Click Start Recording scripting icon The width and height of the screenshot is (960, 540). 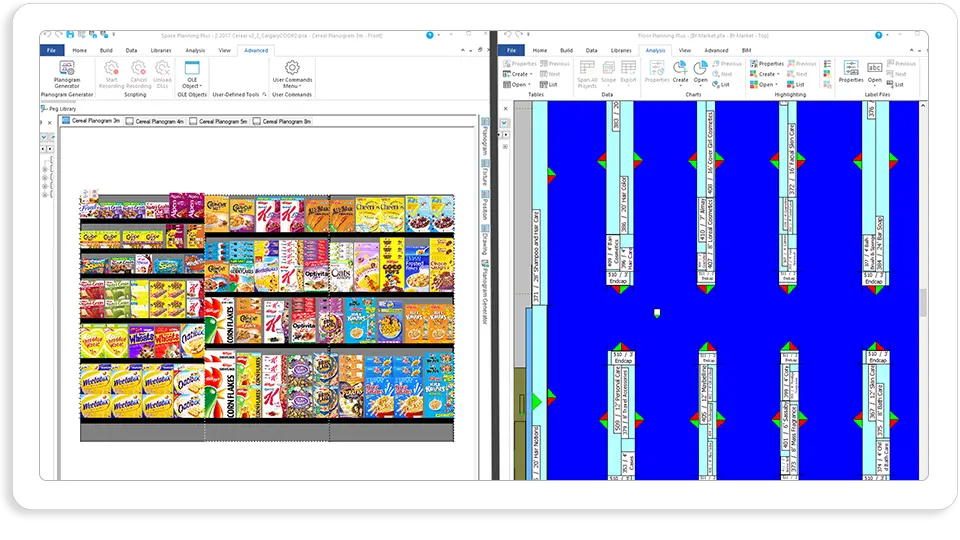point(111,75)
